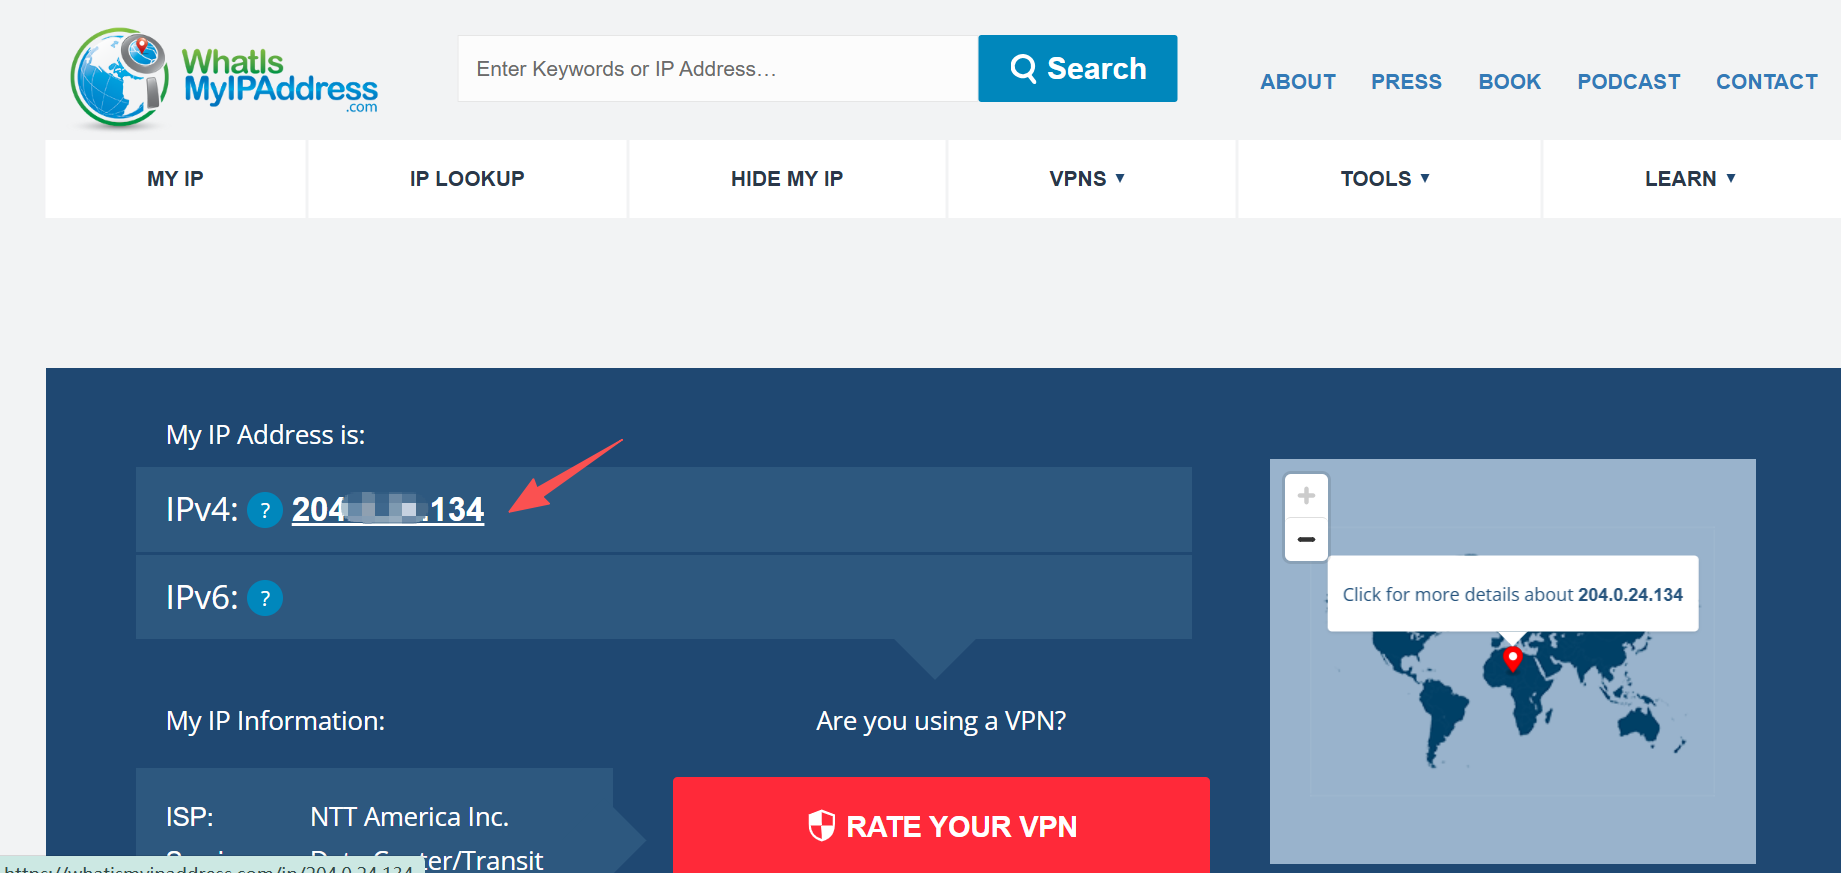Expand the VPNS dropdown menu
This screenshot has height=873, width=1841.
[x=1091, y=179]
